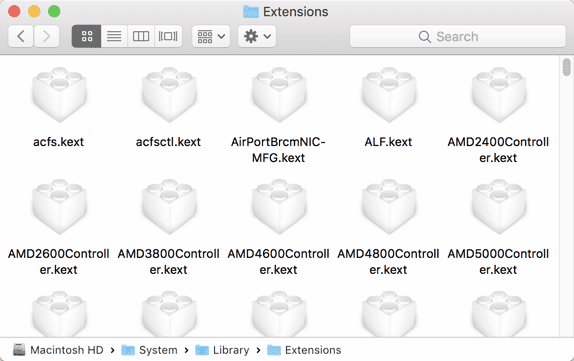Image resolution: width=574 pixels, height=361 pixels.
Task: Click the AirPortBrcmNIC-MFG.kext file name
Action: point(278,150)
